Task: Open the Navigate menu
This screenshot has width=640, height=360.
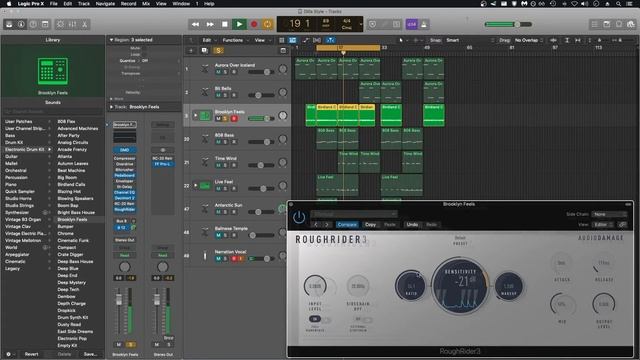Action: [105, 4]
